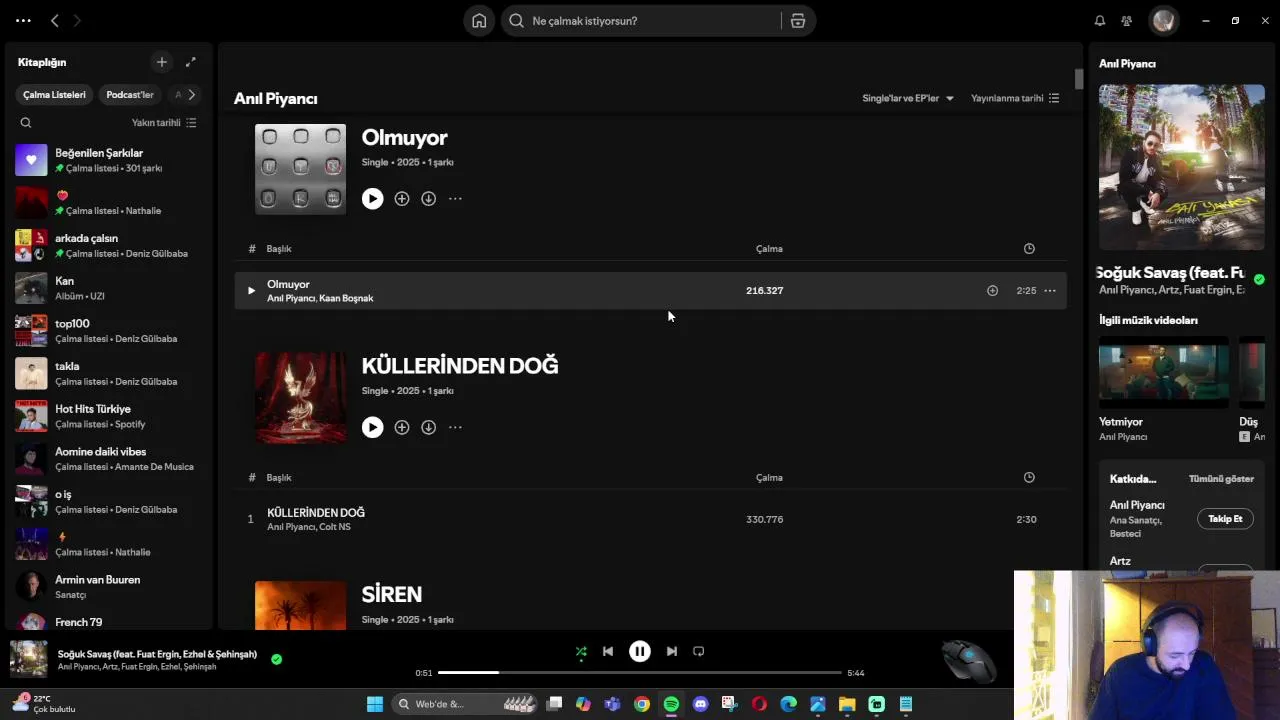
Task: Open the Kan album by UZI
Action: point(108,288)
